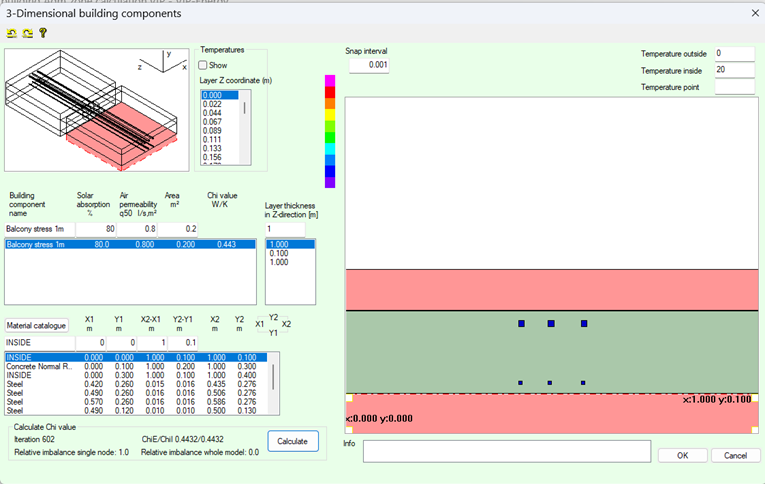Select the left small steel bar marker
This screenshot has height=484, width=765.
coord(521,383)
